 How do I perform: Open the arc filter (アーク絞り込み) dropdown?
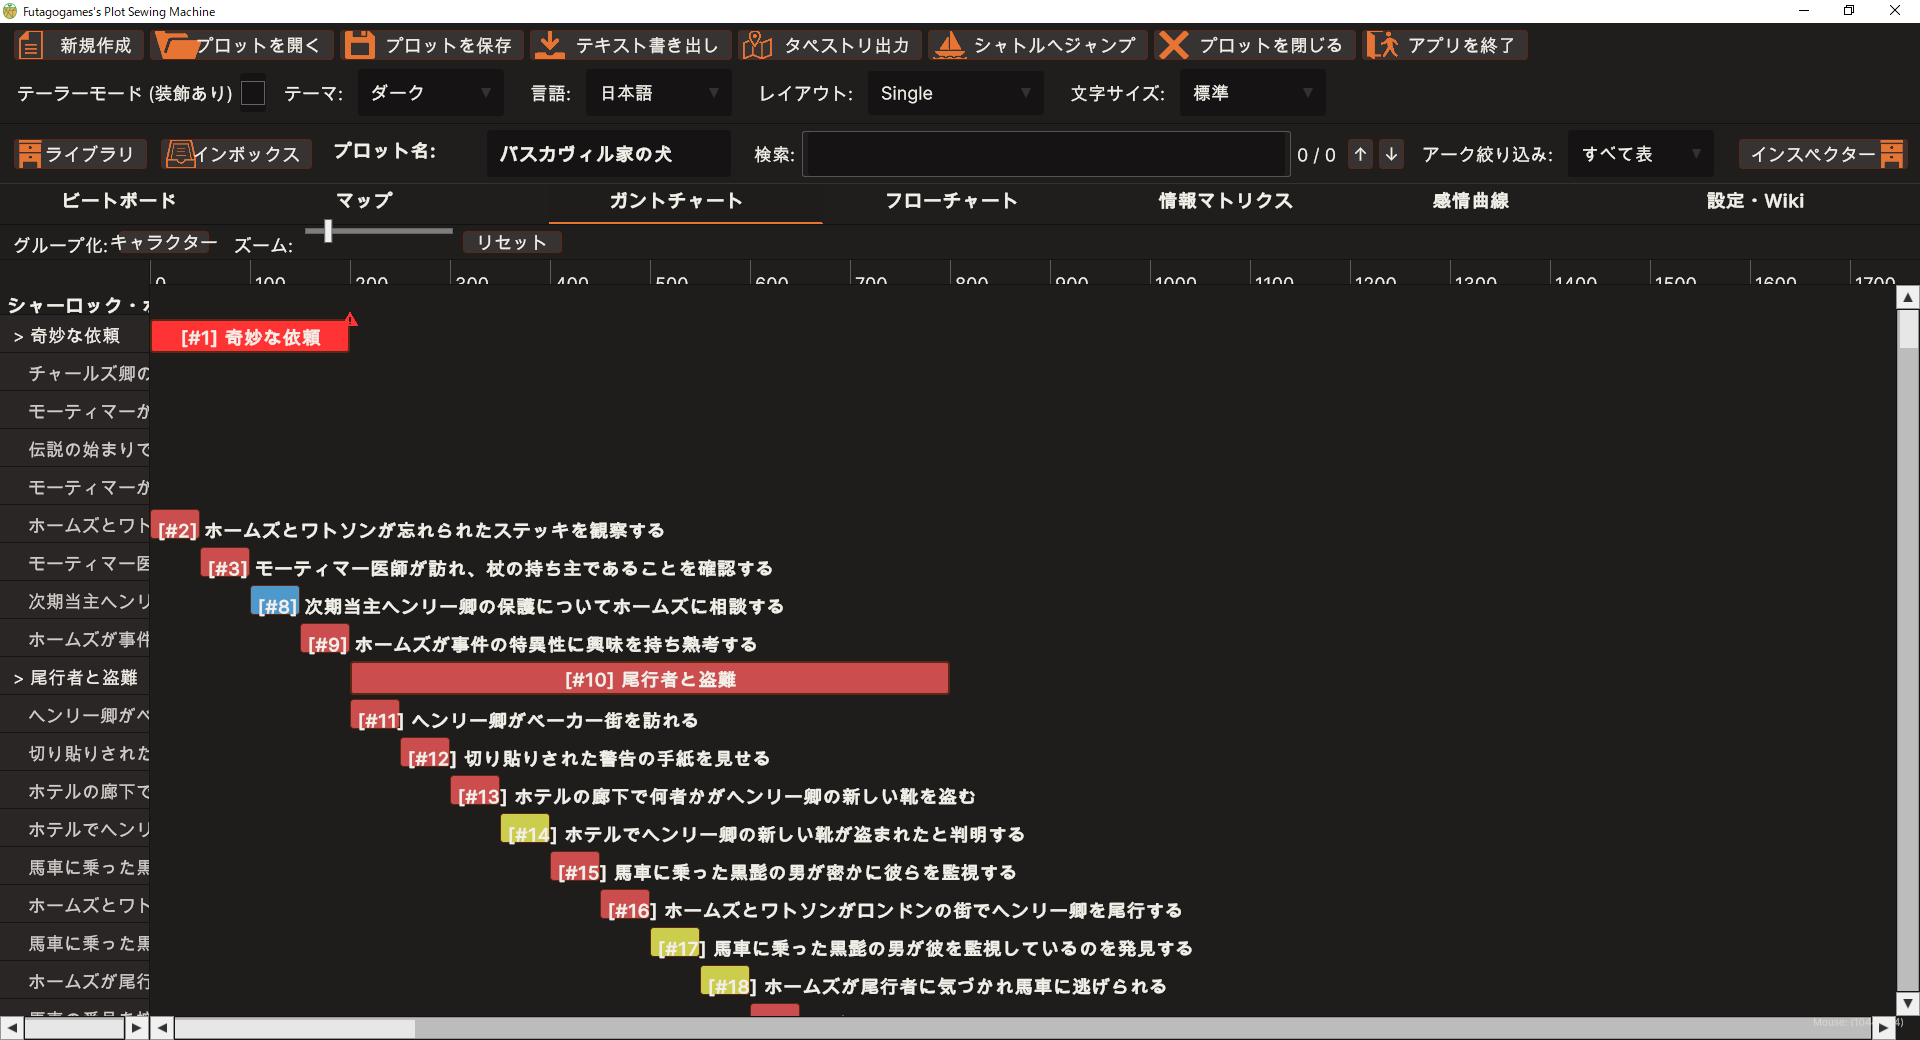pyautogui.click(x=1640, y=154)
